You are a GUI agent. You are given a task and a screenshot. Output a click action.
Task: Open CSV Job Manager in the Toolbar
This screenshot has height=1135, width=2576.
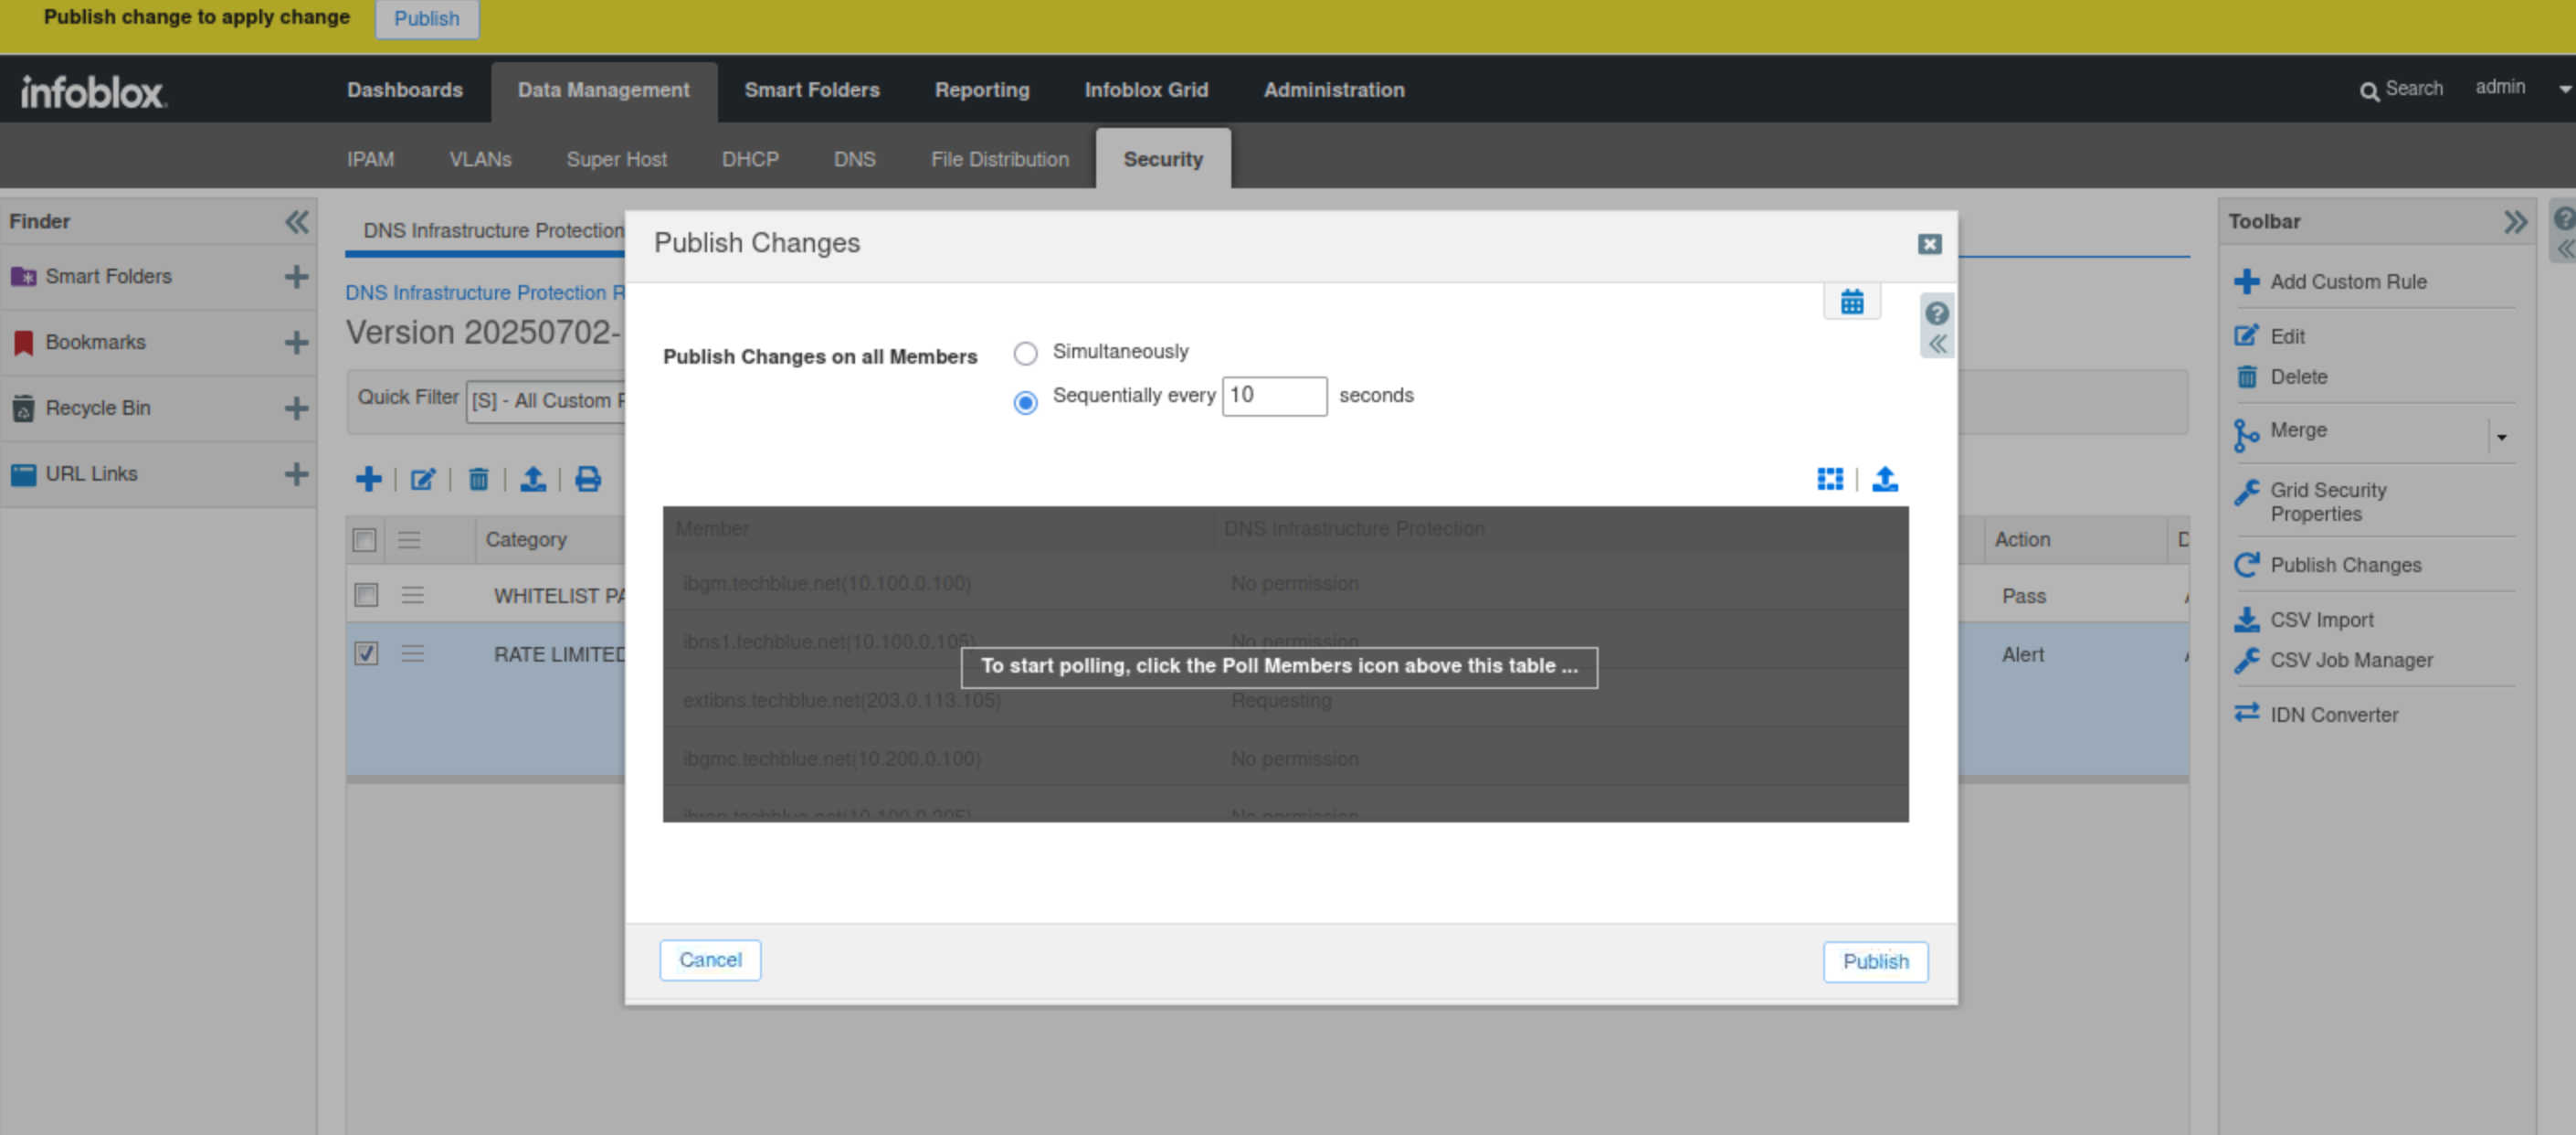[2351, 660]
